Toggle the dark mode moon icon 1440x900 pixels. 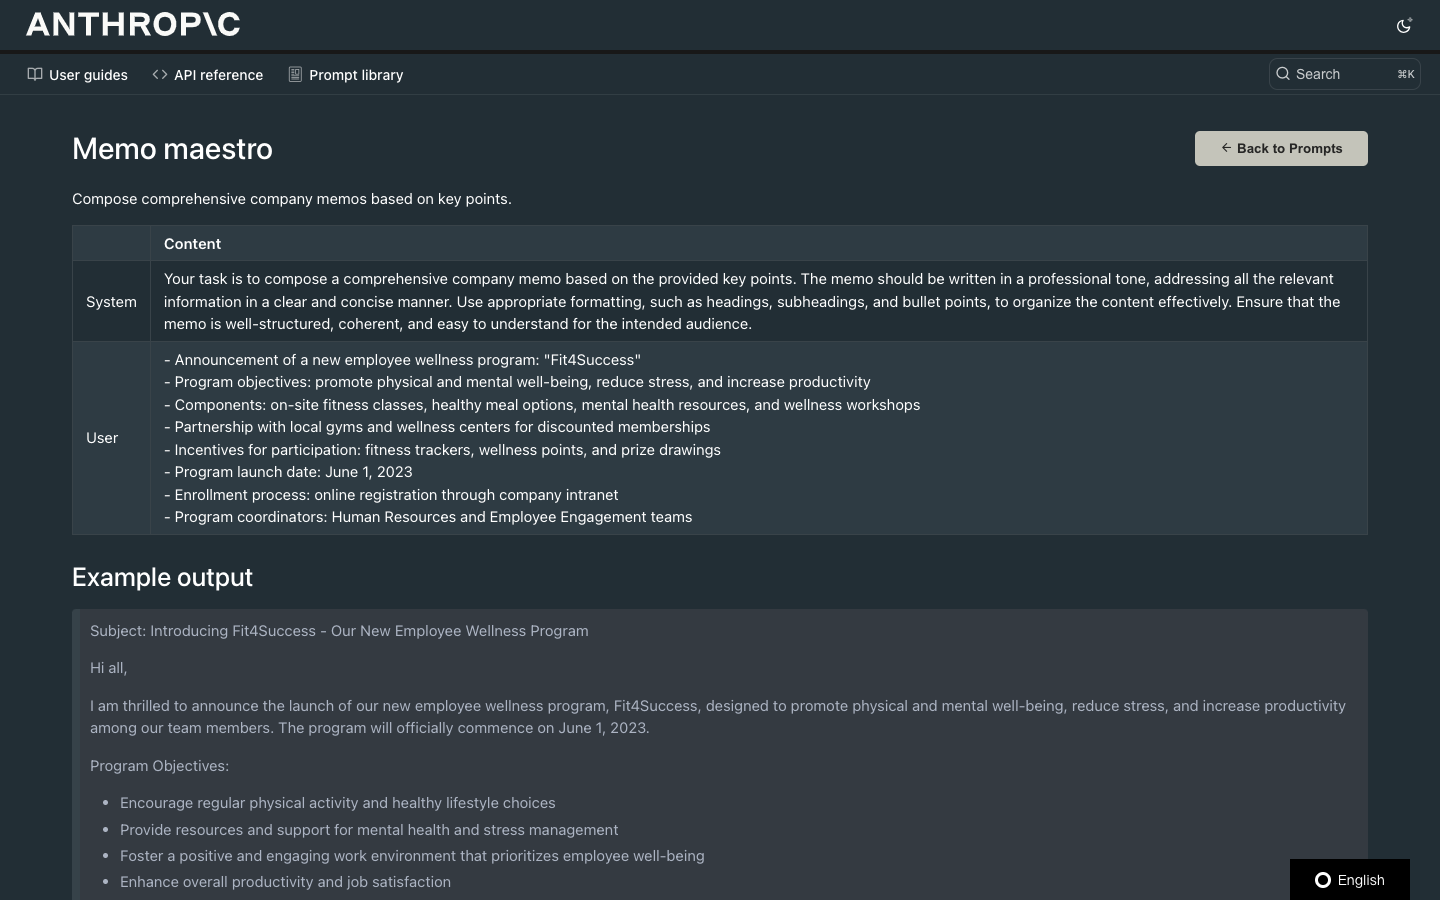tap(1404, 25)
